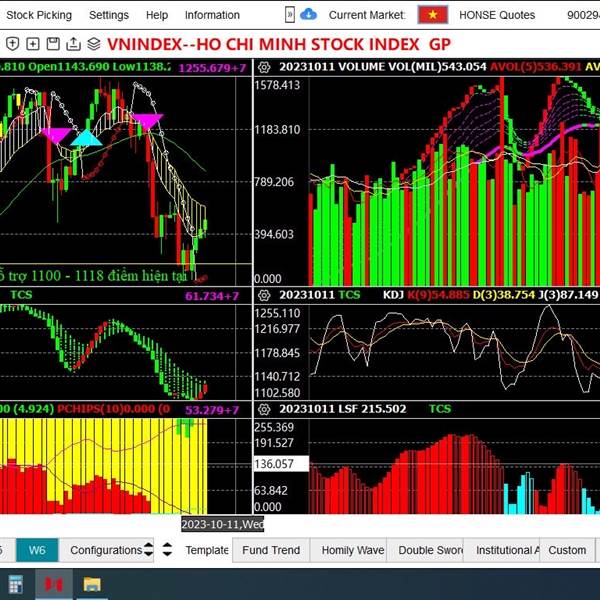Click the shield icon in the chart toolbar
This screenshot has width=600, height=600.
click(x=12, y=45)
